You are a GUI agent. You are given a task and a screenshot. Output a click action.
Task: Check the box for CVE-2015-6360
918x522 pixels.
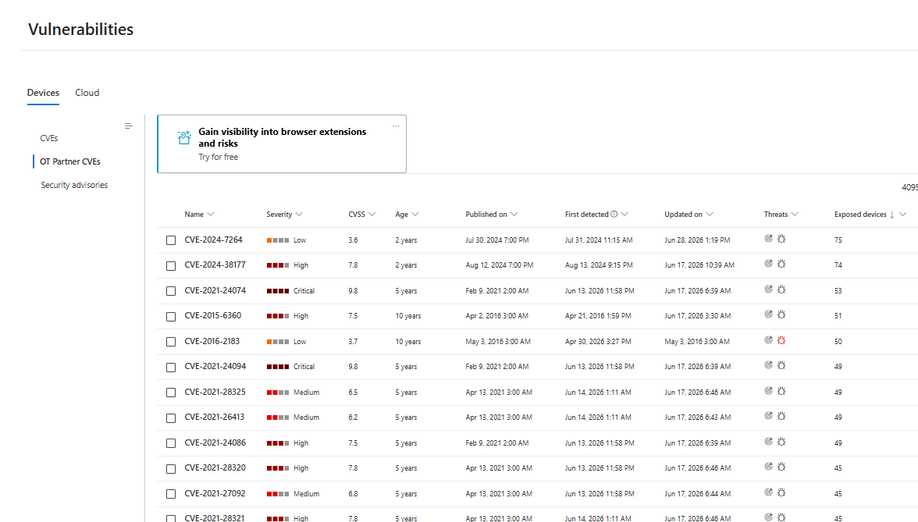171,317
